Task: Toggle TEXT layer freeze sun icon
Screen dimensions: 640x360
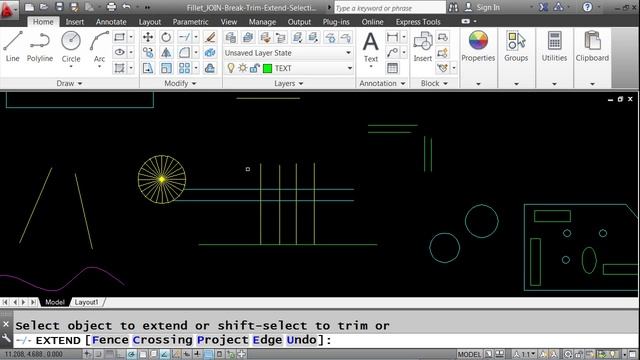Action: (242, 68)
